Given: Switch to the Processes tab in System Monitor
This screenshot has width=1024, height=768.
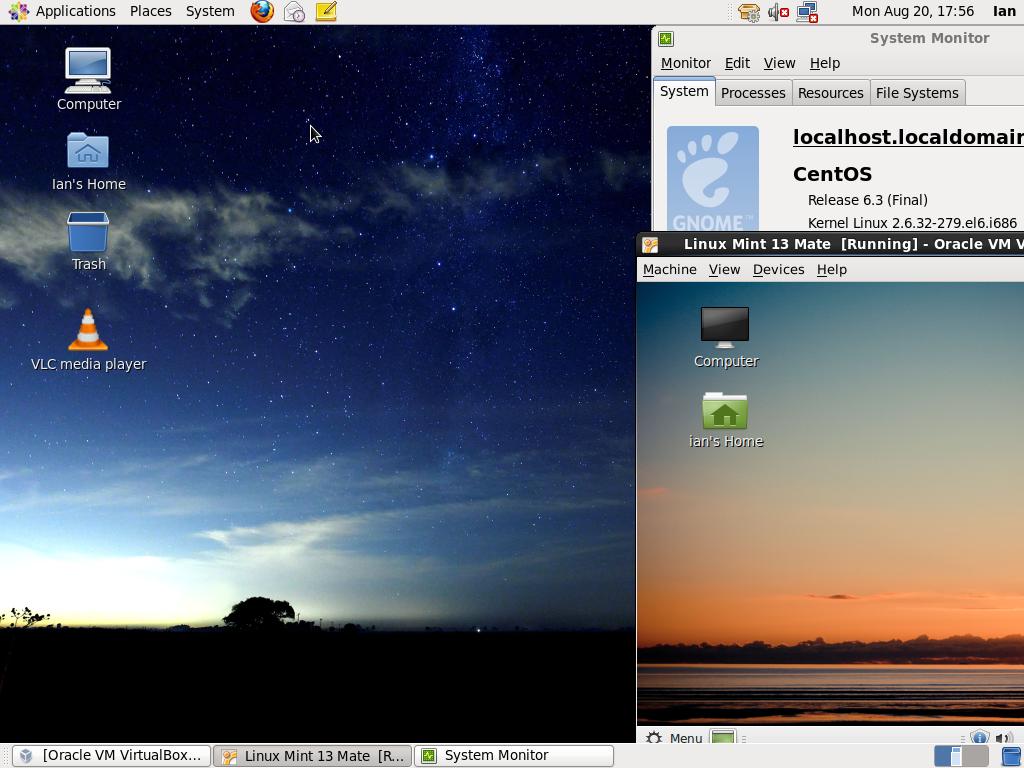Looking at the screenshot, I should 753,92.
